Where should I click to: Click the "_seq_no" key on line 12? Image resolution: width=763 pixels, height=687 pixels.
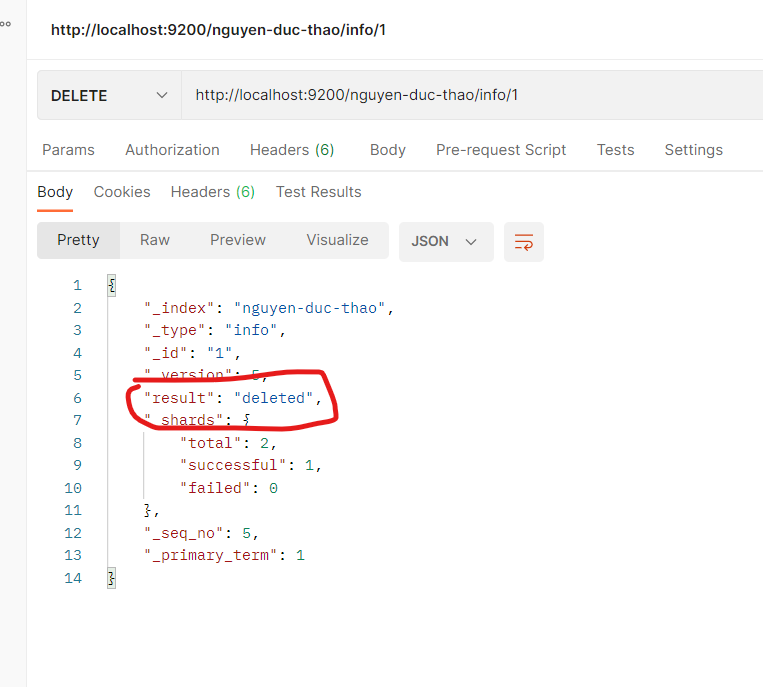[183, 534]
